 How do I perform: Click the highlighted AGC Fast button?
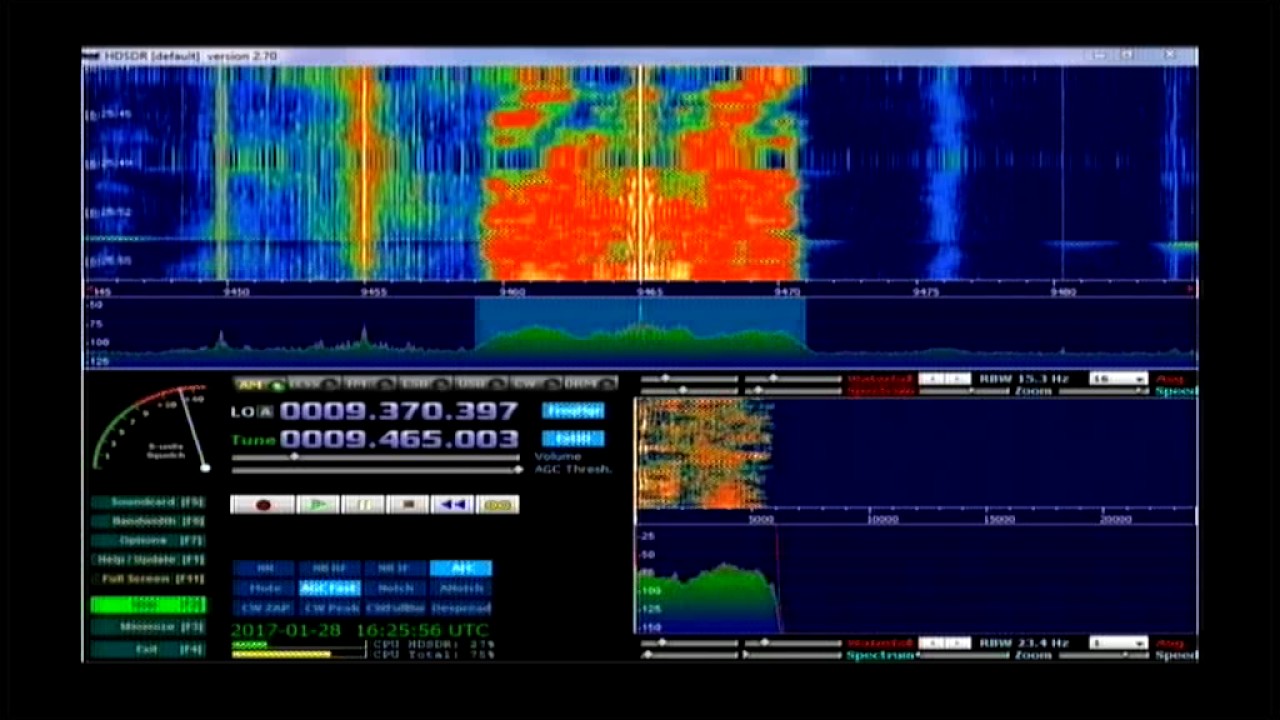(330, 588)
